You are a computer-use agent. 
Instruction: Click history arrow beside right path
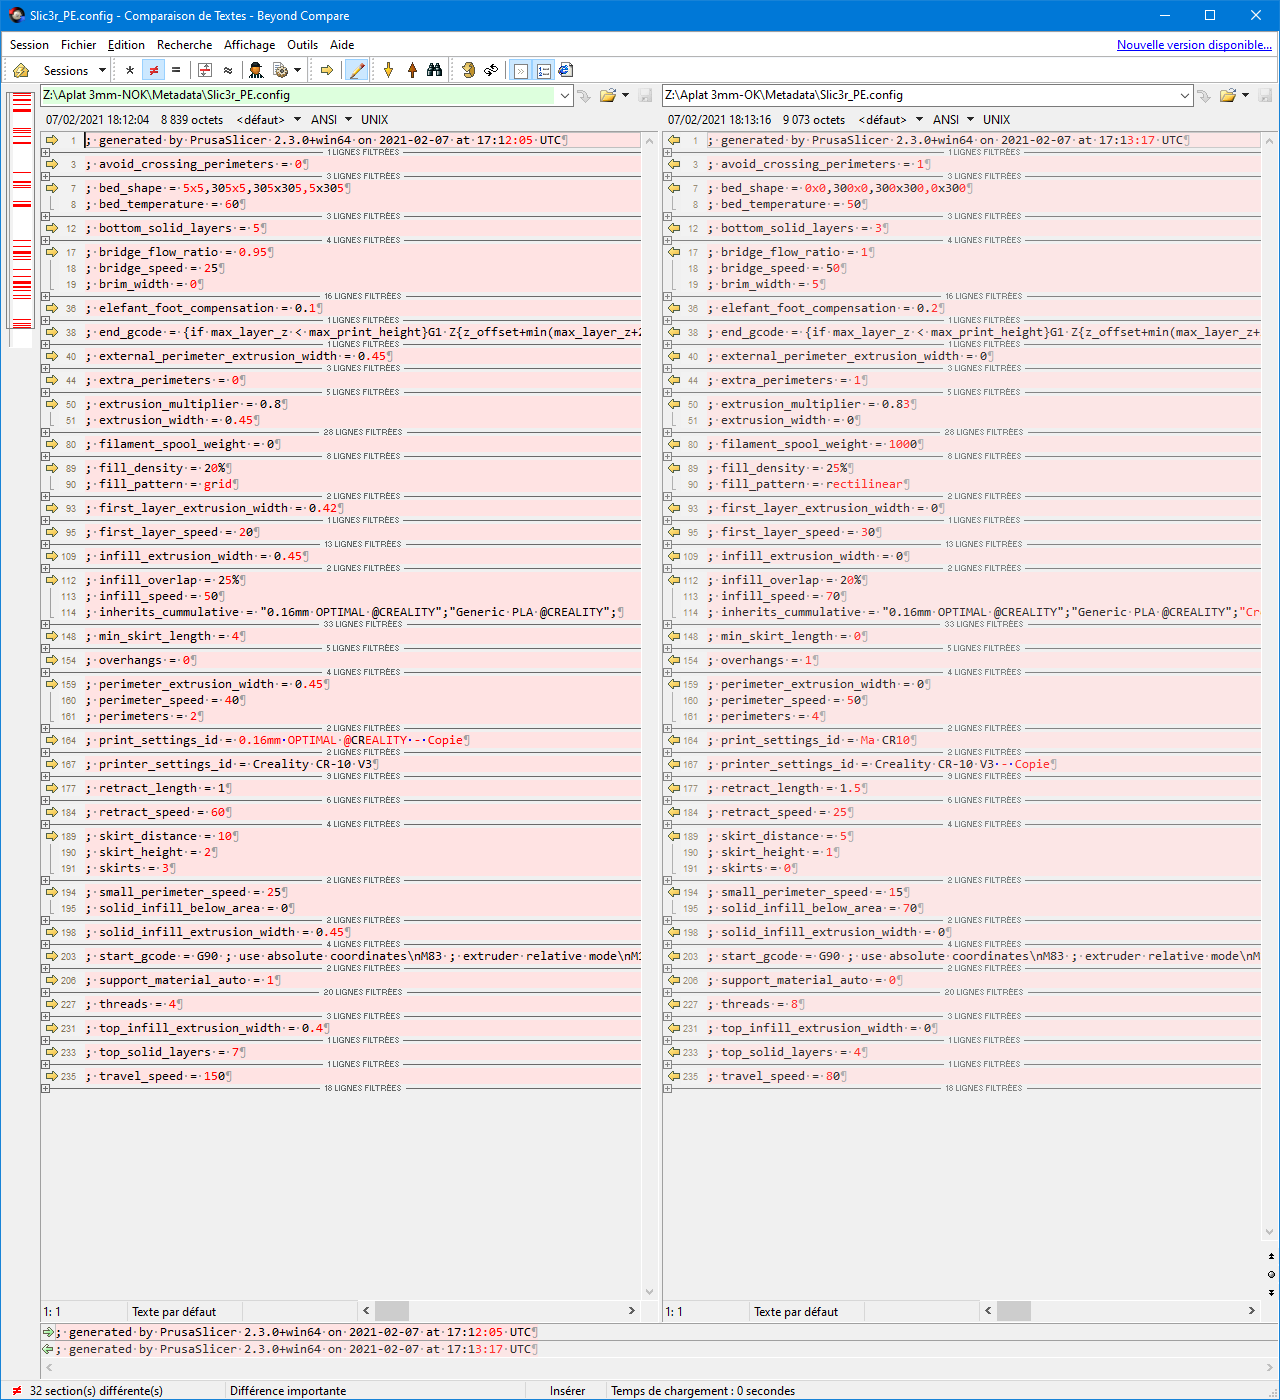pyautogui.click(x=1204, y=96)
